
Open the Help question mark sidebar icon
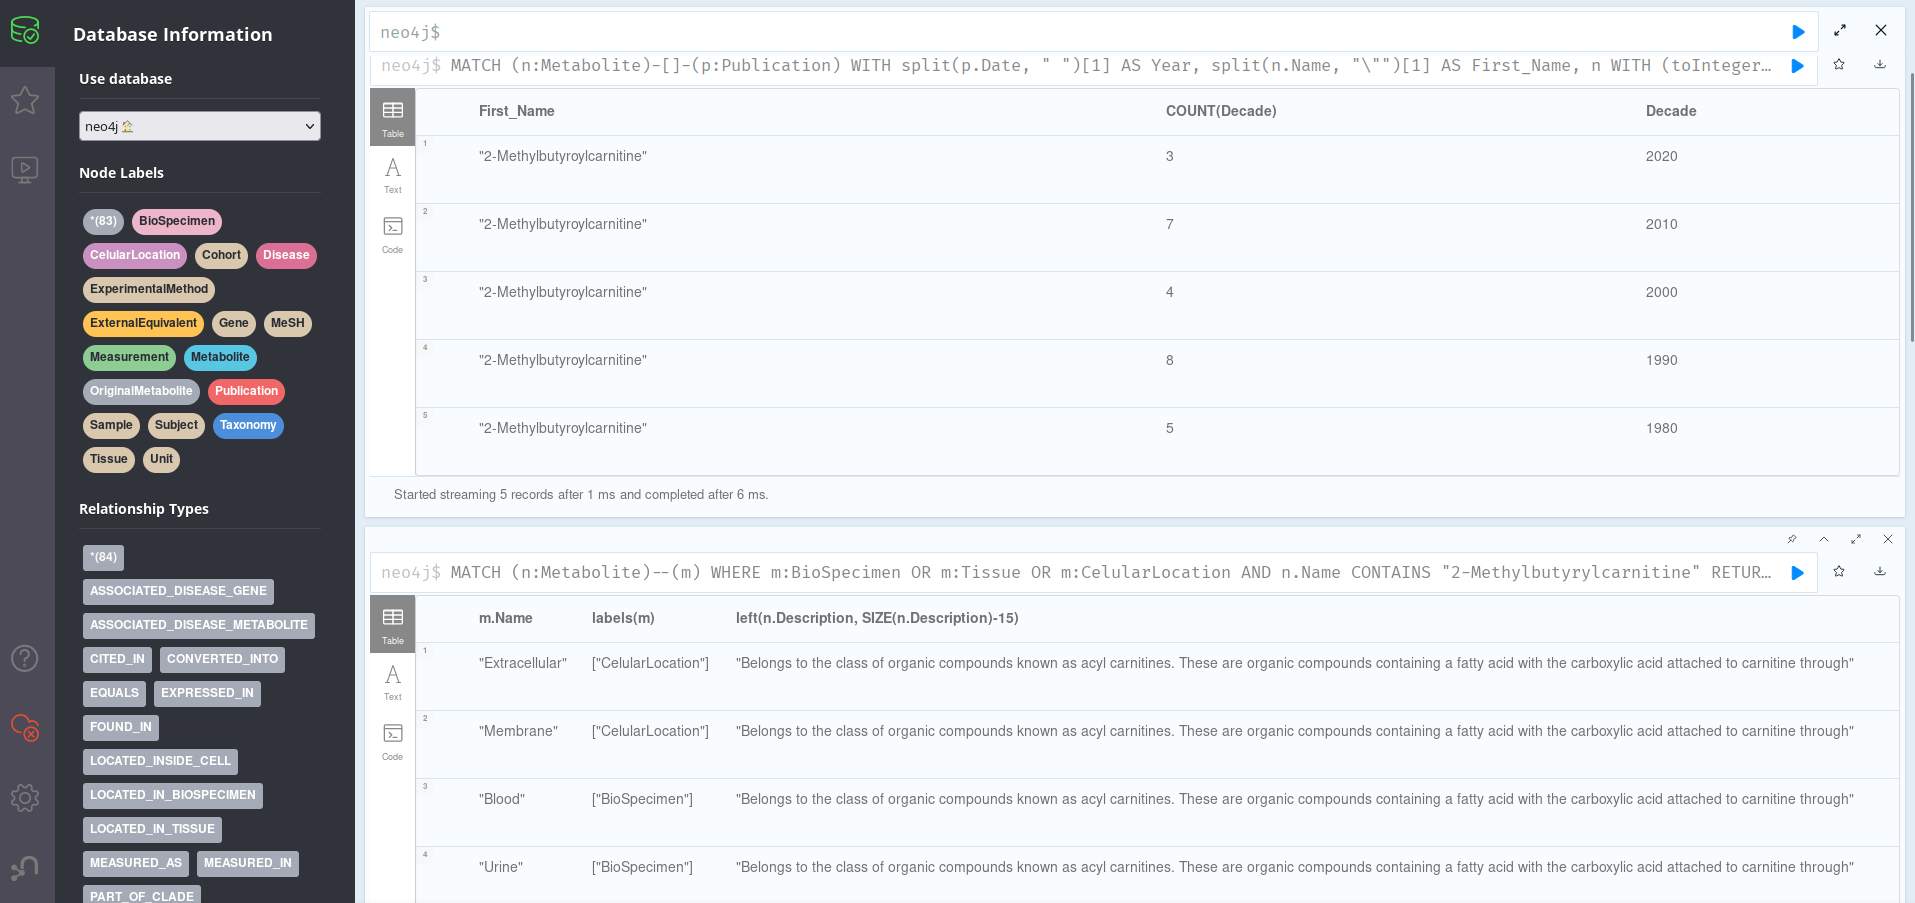pos(25,658)
